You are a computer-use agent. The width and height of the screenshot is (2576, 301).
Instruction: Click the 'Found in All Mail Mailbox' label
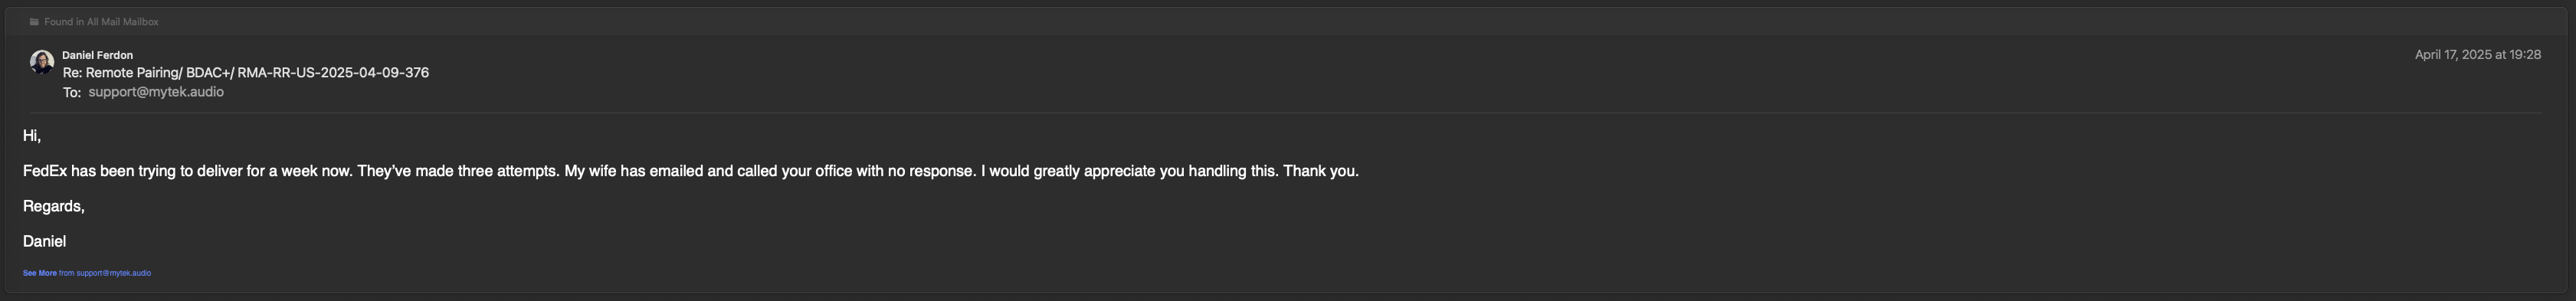tap(101, 22)
